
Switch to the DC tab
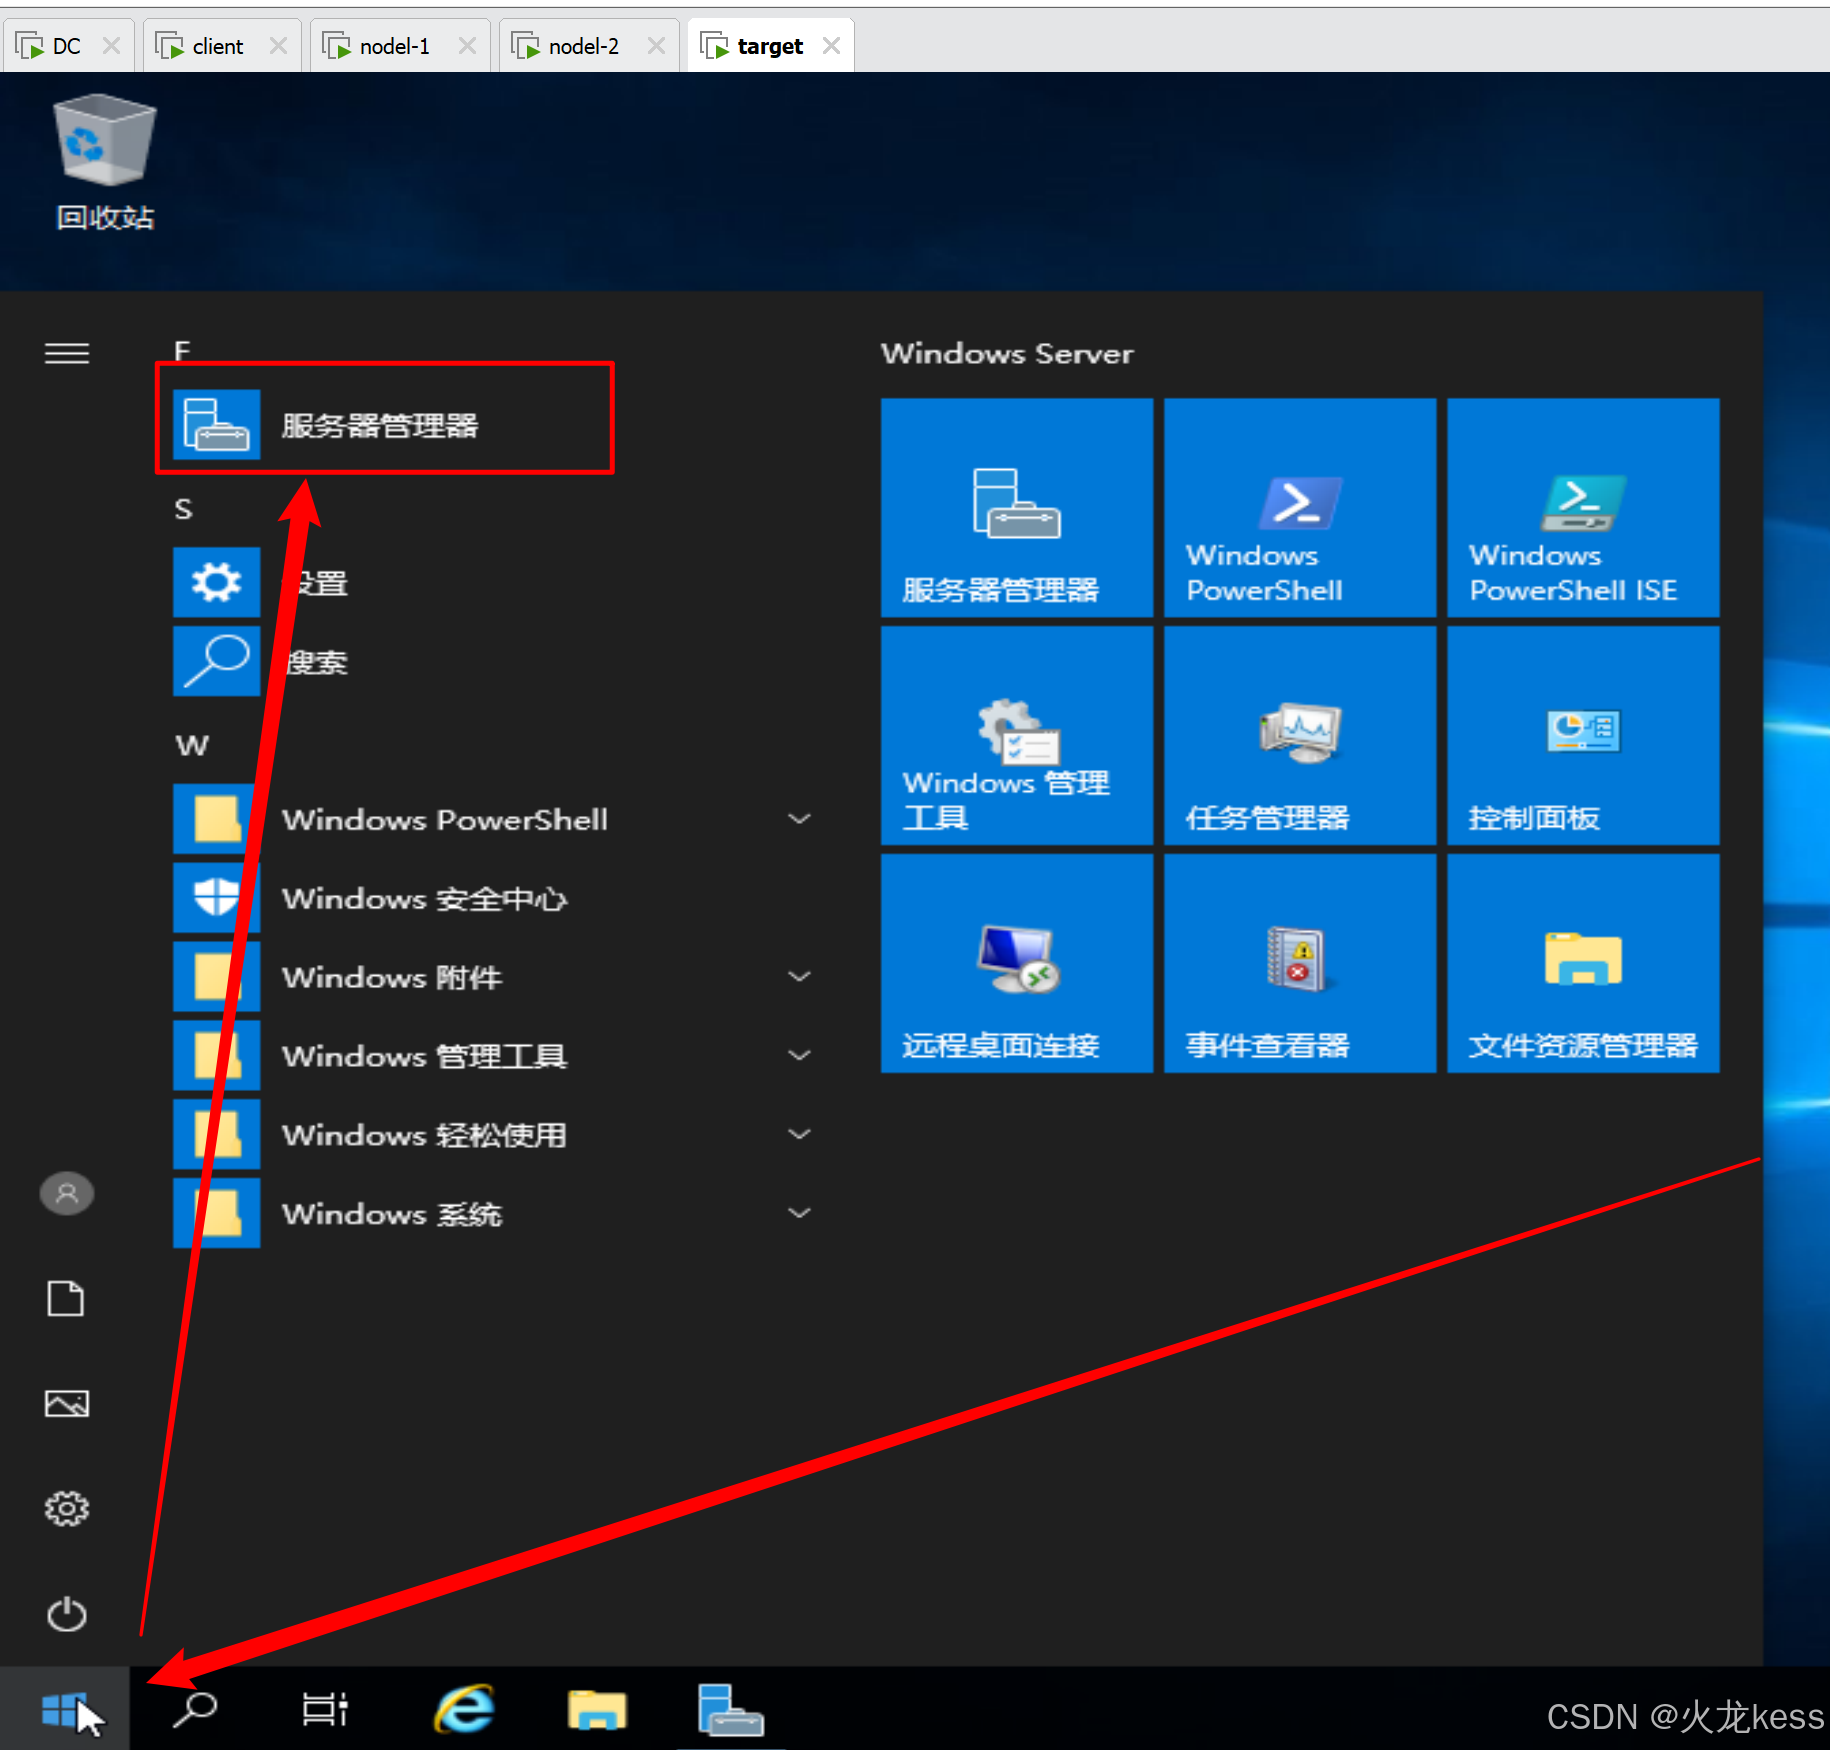(x=66, y=46)
